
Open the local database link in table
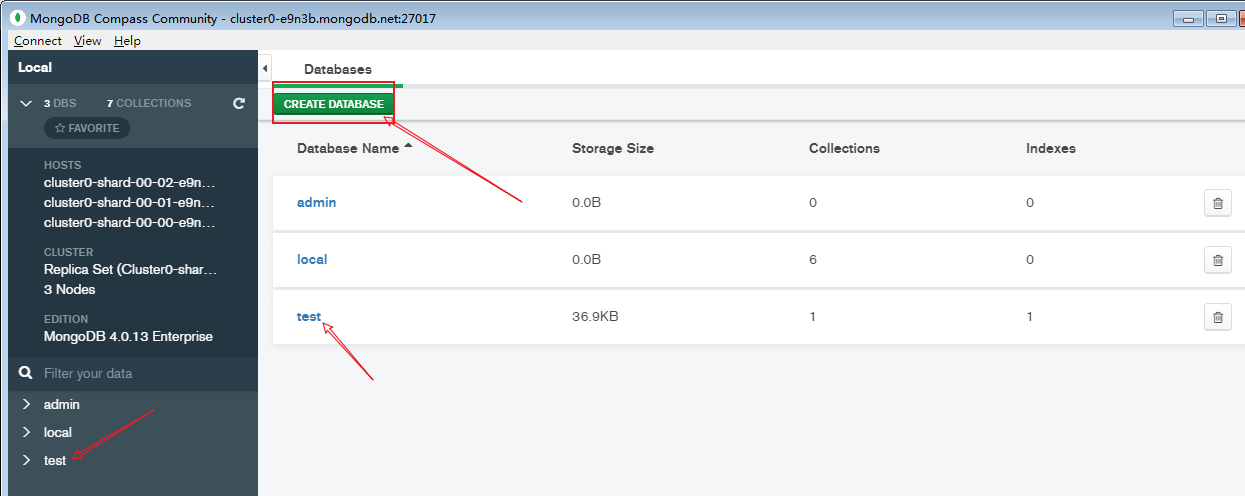pyautogui.click(x=312, y=260)
